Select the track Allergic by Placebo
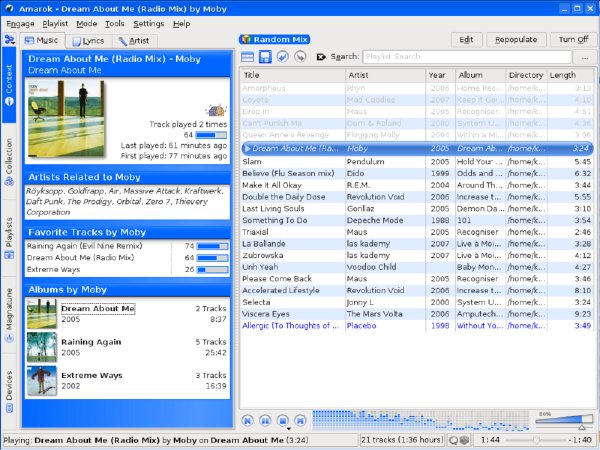The width and height of the screenshot is (600, 450). coord(417,326)
